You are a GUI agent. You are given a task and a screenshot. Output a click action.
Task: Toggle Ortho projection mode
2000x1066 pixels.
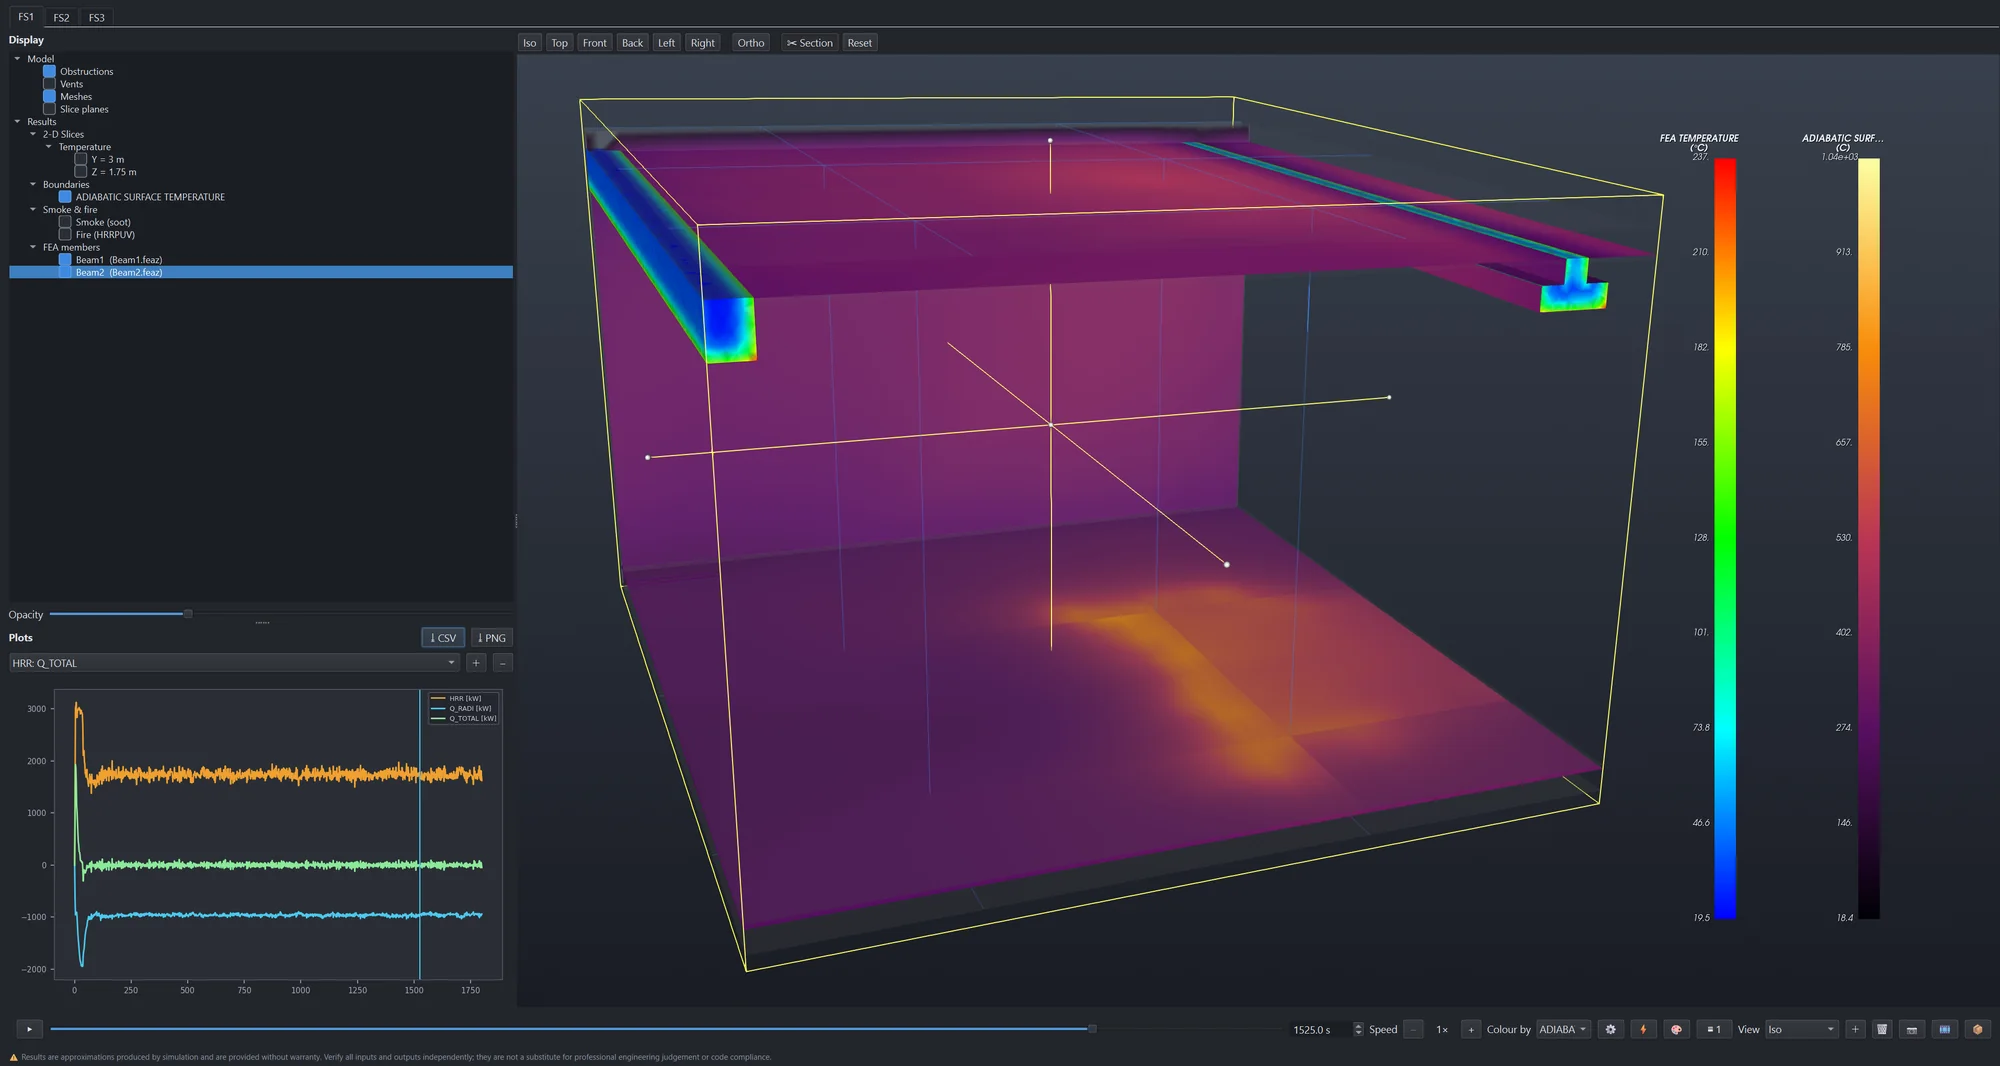tap(751, 43)
